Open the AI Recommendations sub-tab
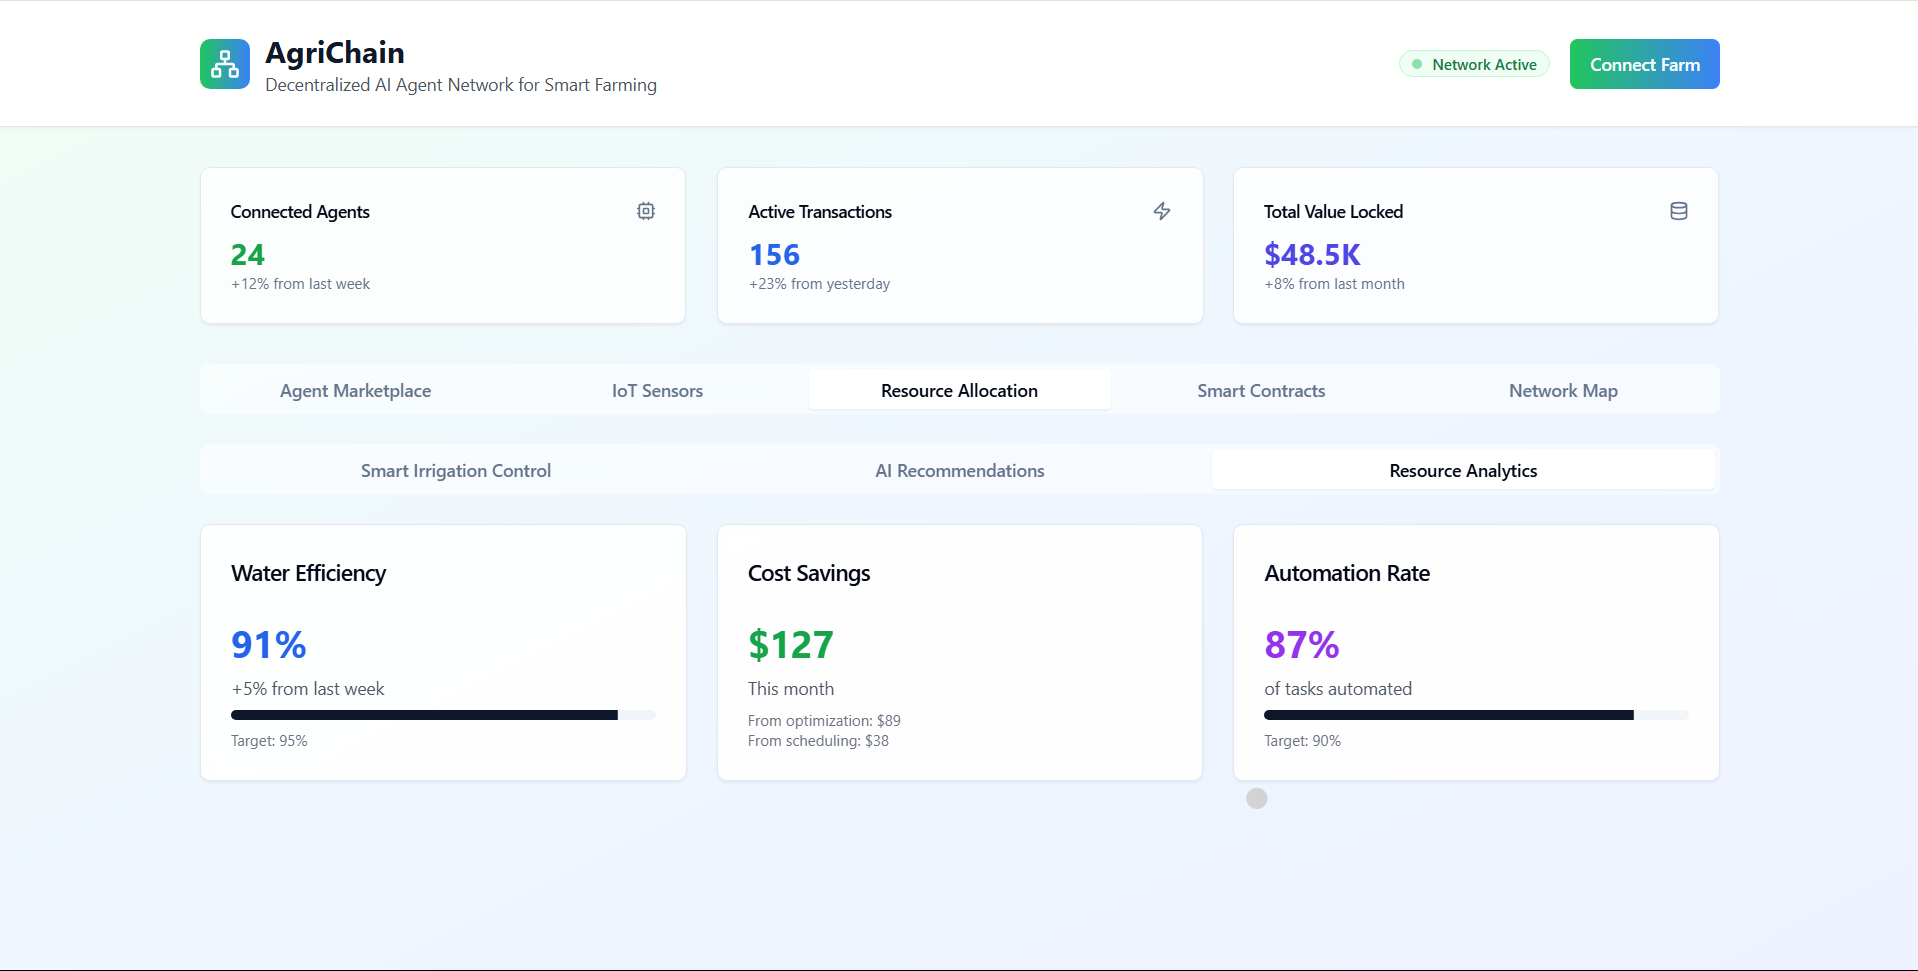1918x971 pixels. click(x=960, y=470)
